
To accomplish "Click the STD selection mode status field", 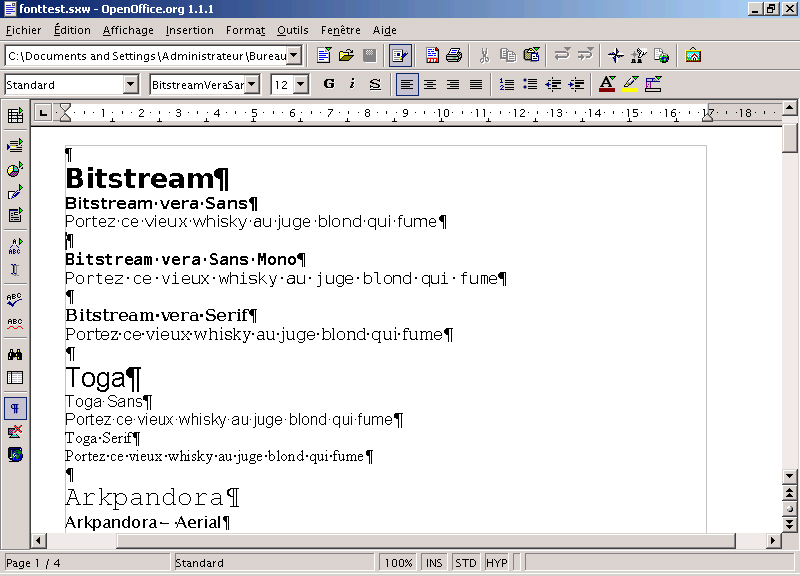I will (466, 563).
